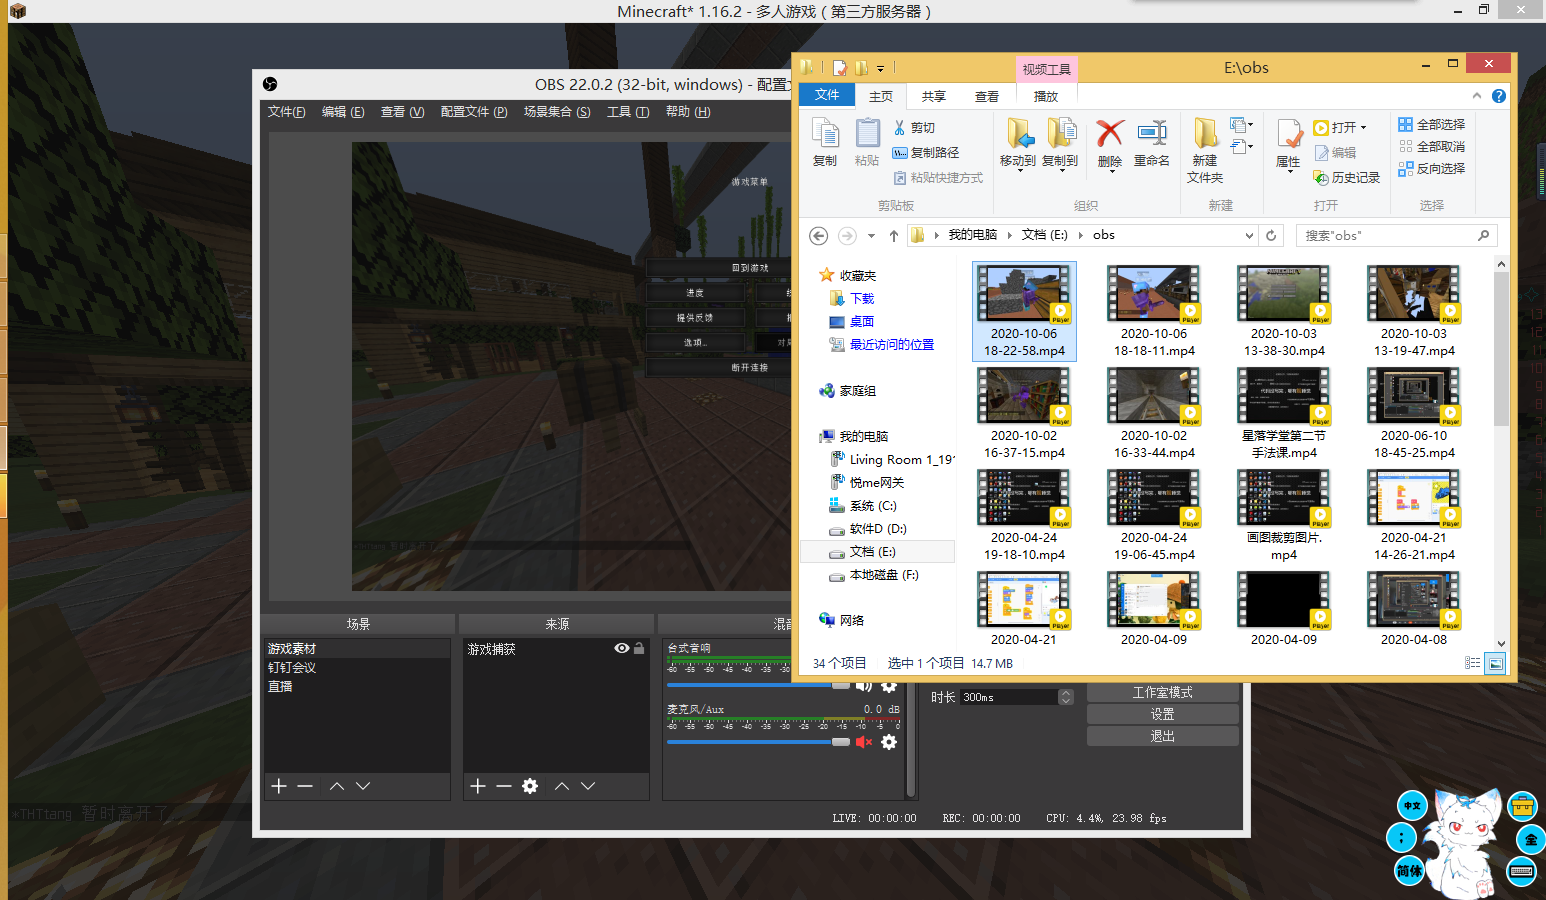Click the Cut (剪切) scissors button
This screenshot has width=1546, height=900.
click(x=914, y=128)
